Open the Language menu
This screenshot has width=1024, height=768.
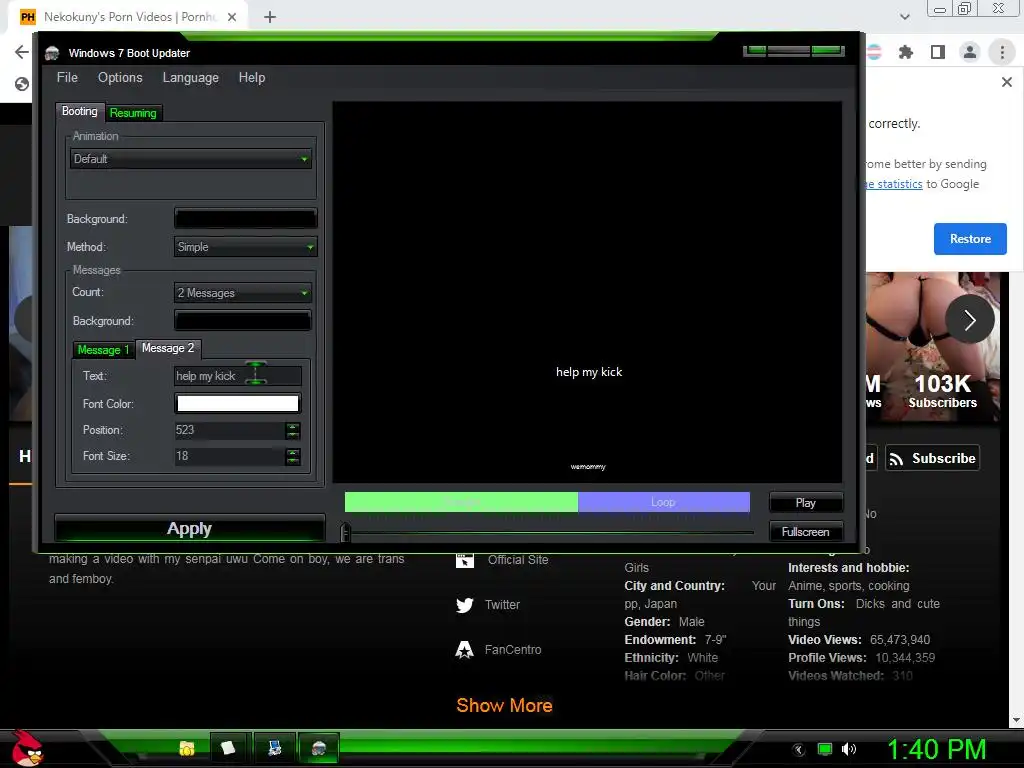tap(191, 78)
